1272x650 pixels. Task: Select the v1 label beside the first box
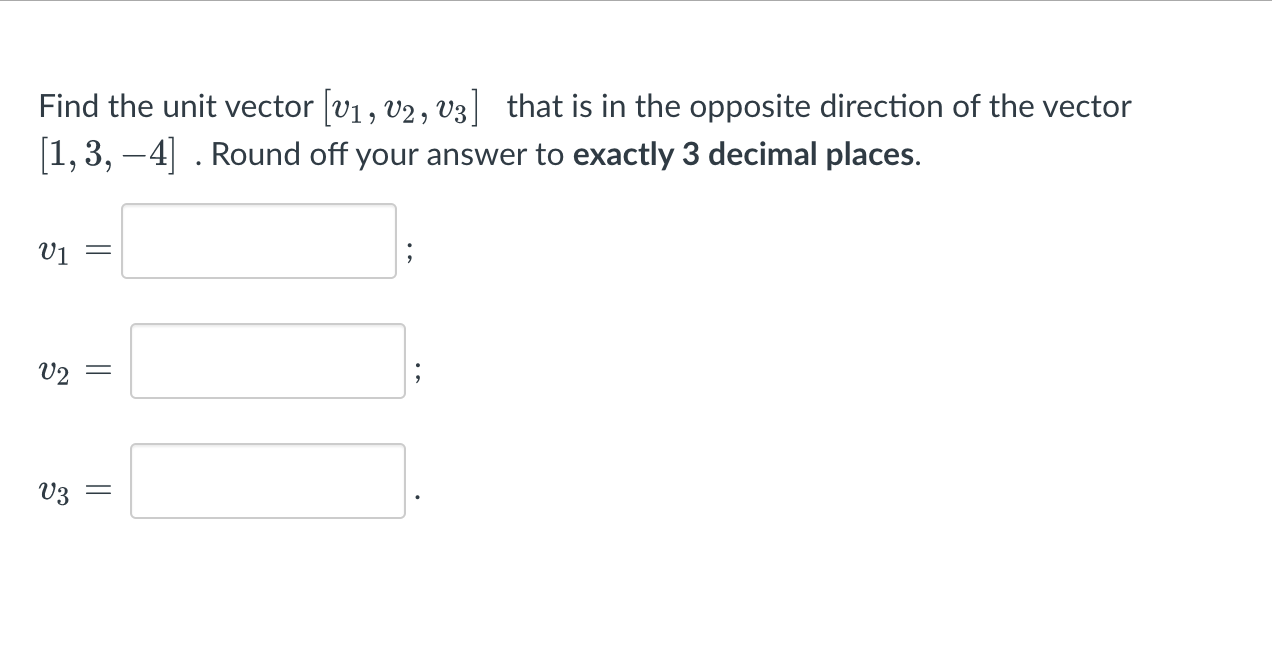pos(52,252)
